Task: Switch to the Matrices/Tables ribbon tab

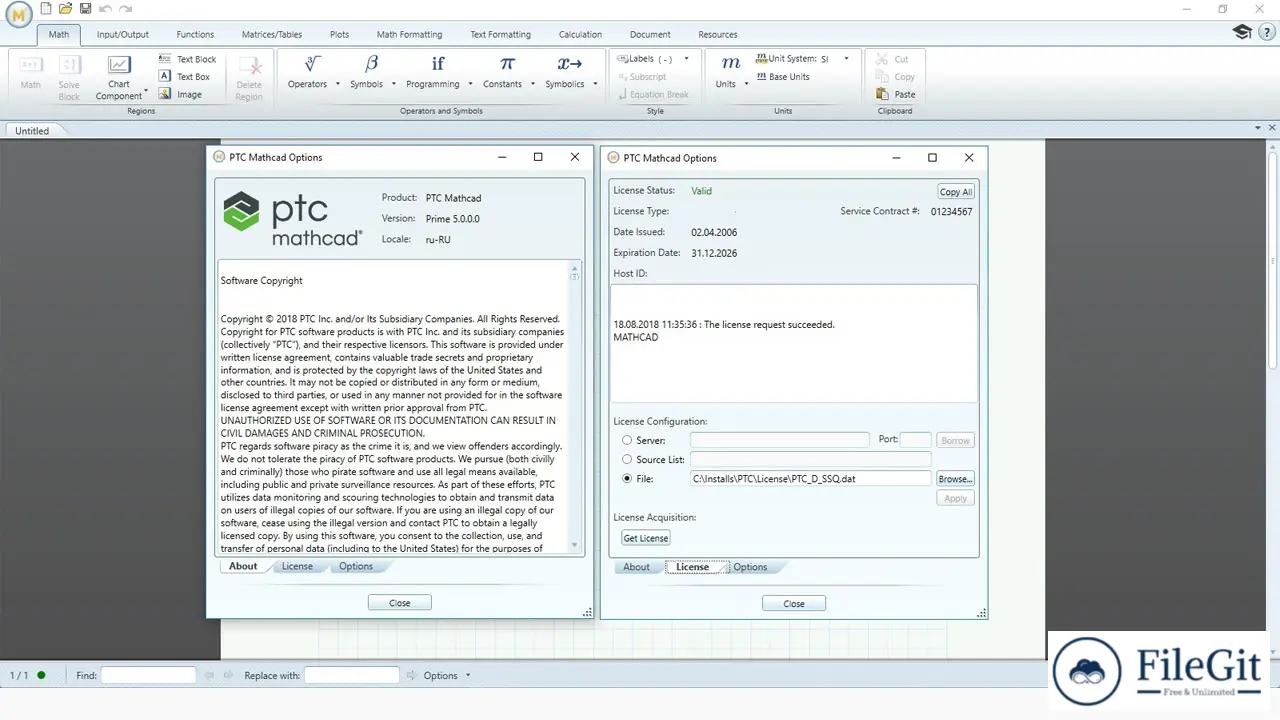Action: pos(274,34)
